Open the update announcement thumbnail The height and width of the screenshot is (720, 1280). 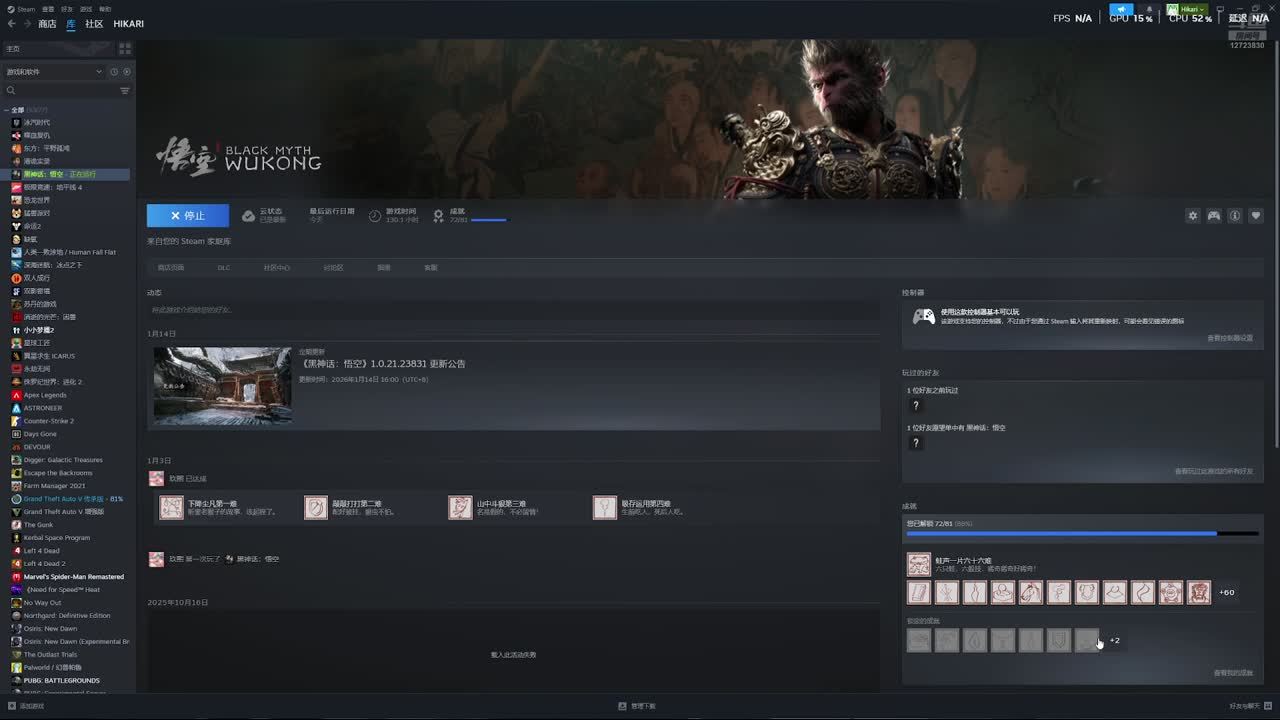click(222, 386)
